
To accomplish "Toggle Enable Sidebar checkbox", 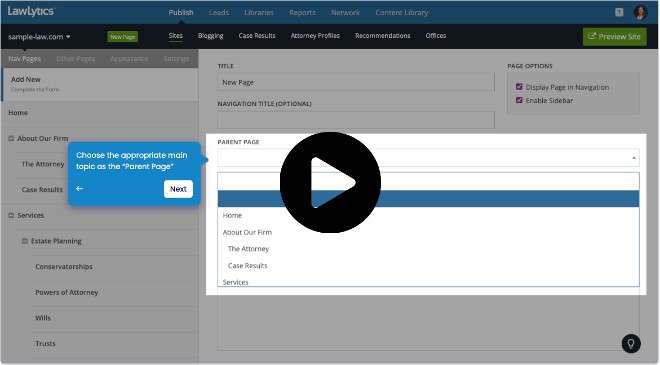I will (x=519, y=100).
